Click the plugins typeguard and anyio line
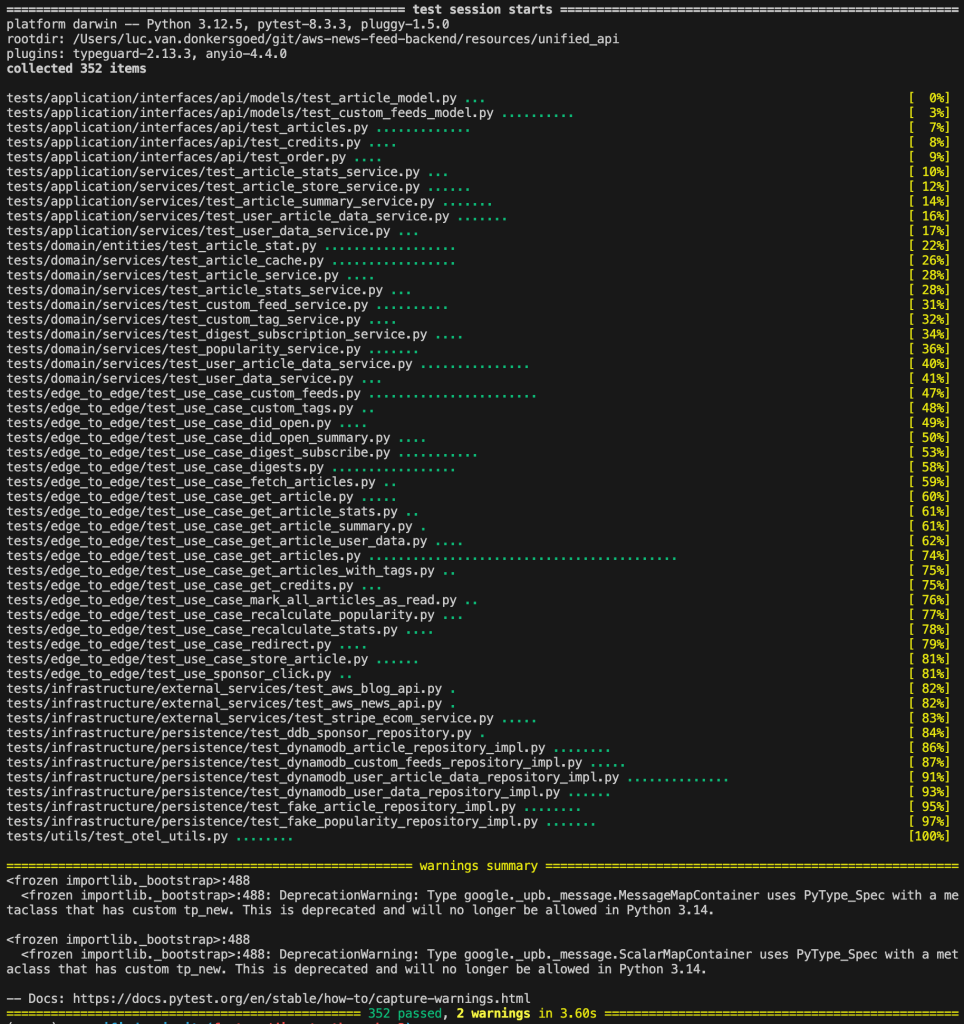This screenshot has height=1024, width=964. pyautogui.click(x=146, y=54)
